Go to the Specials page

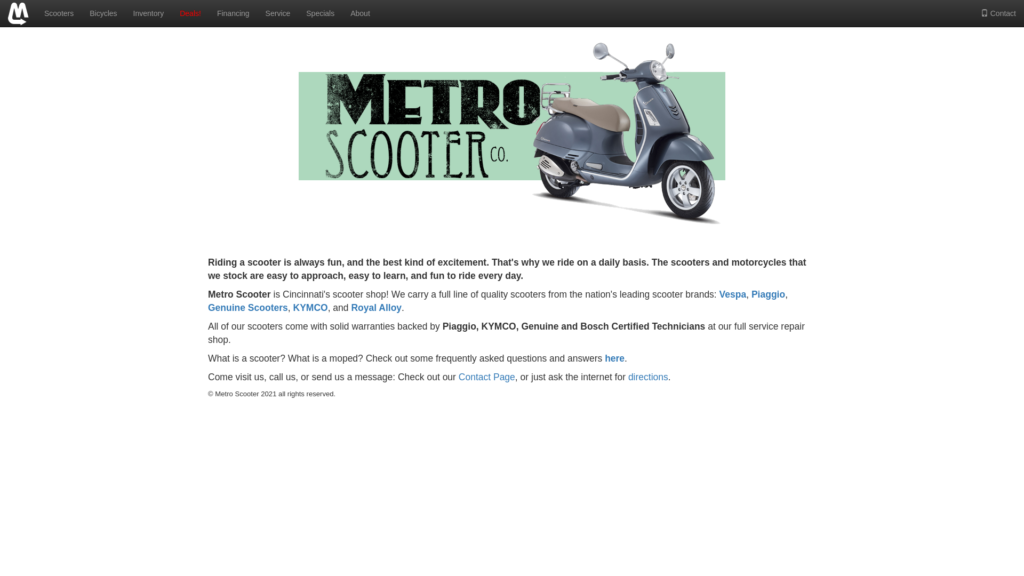tap(320, 14)
